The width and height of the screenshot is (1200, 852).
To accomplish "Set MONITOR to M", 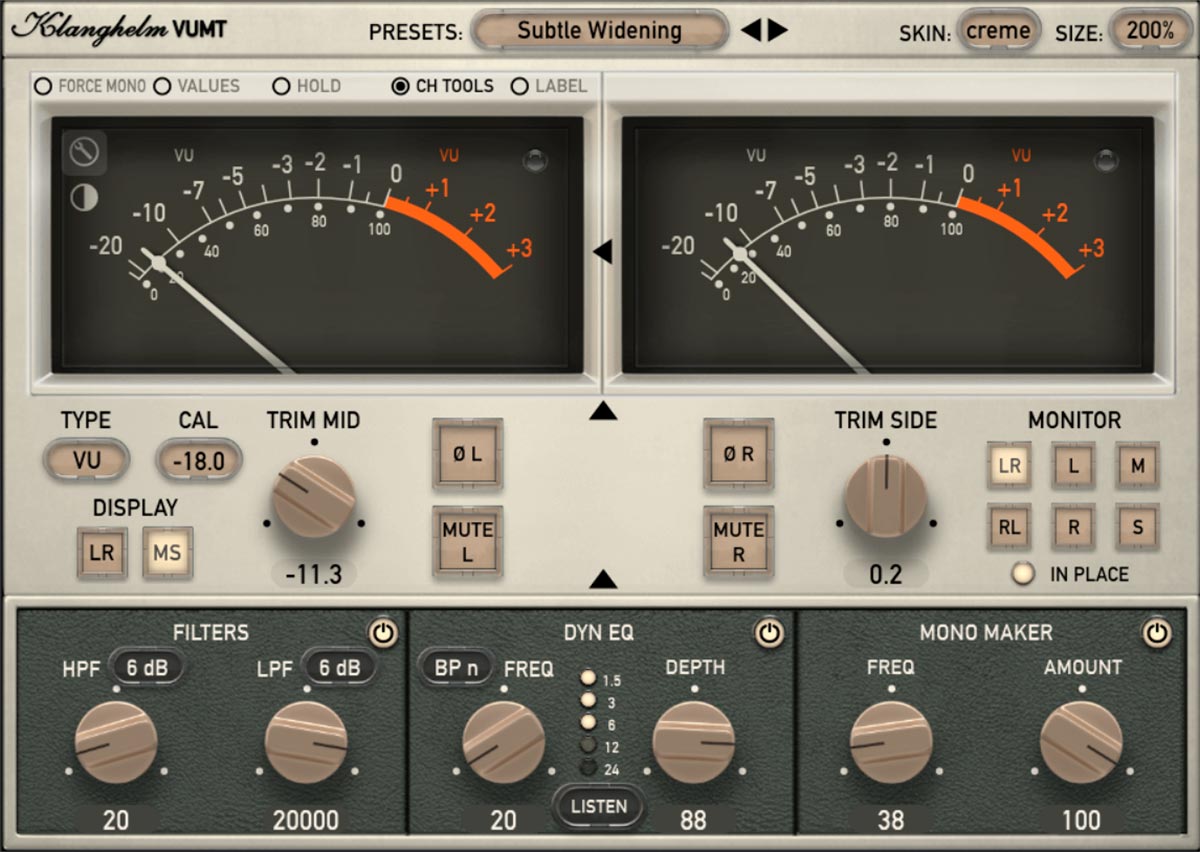I will (x=1137, y=465).
